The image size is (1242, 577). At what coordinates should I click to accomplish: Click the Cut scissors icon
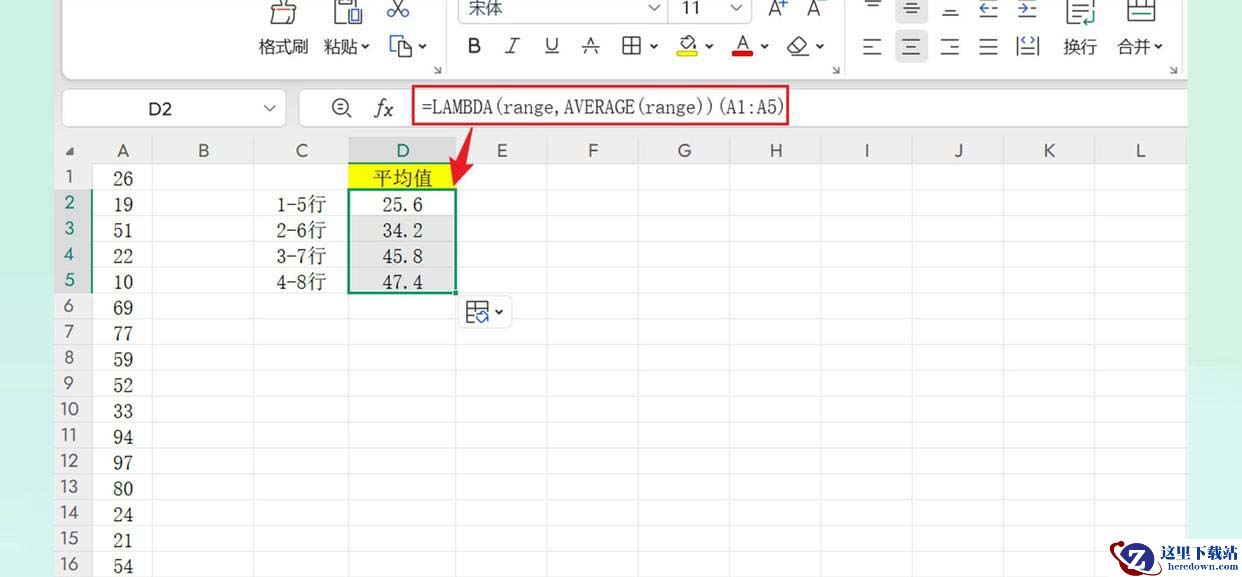pos(398,9)
